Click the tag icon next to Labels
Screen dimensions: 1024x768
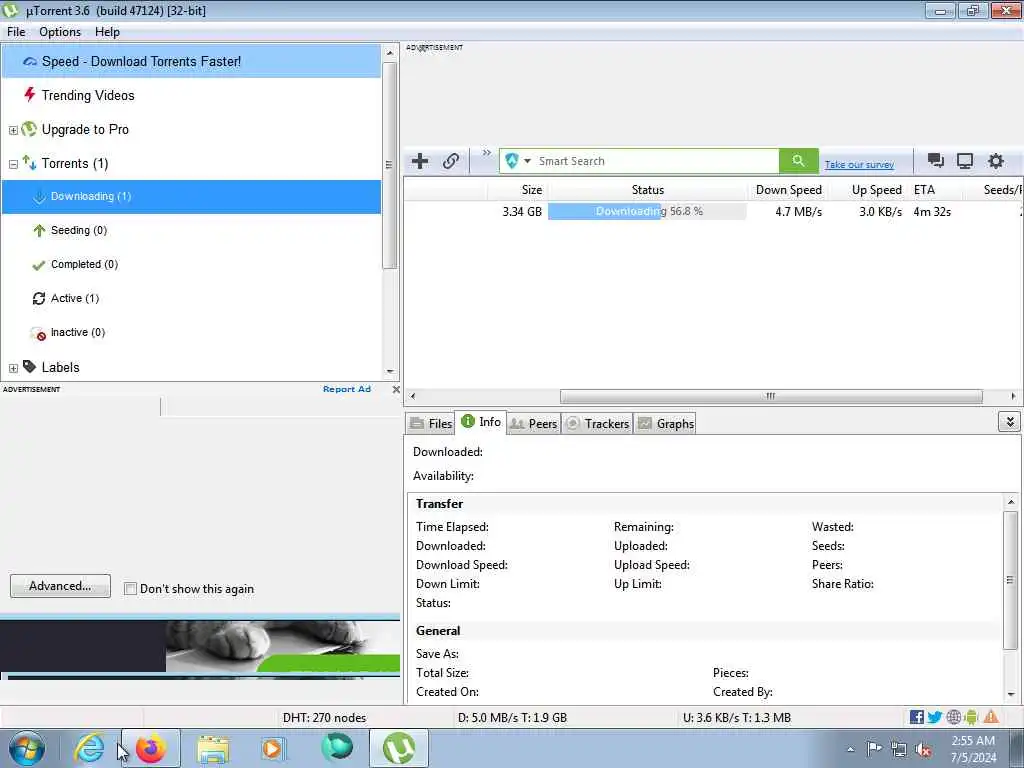click(x=29, y=366)
